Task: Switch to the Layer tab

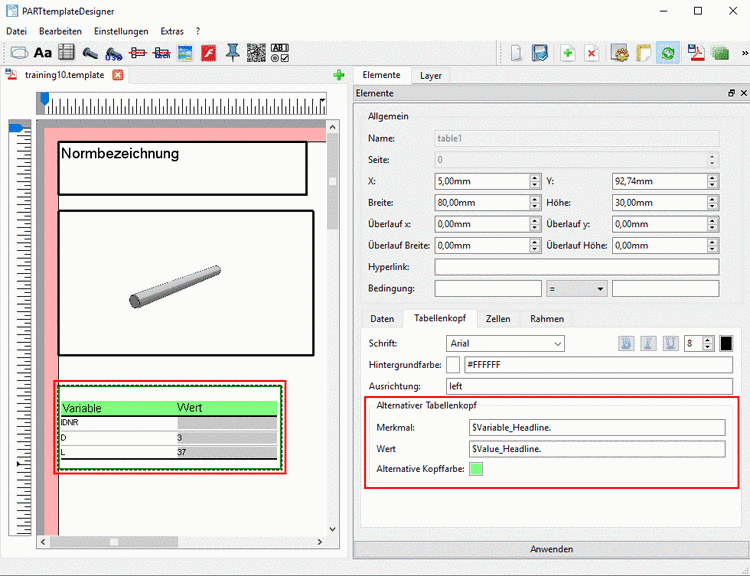Action: pos(430,76)
